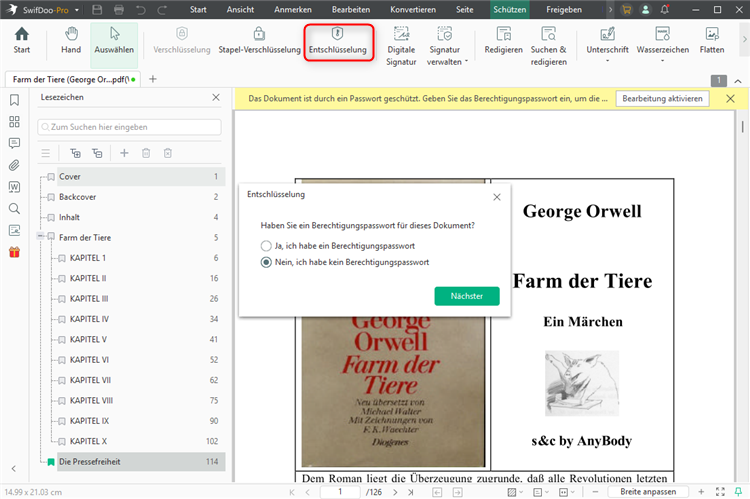Open the Freigeben menu tab
Screen dimensions: 750x499
tap(564, 10)
